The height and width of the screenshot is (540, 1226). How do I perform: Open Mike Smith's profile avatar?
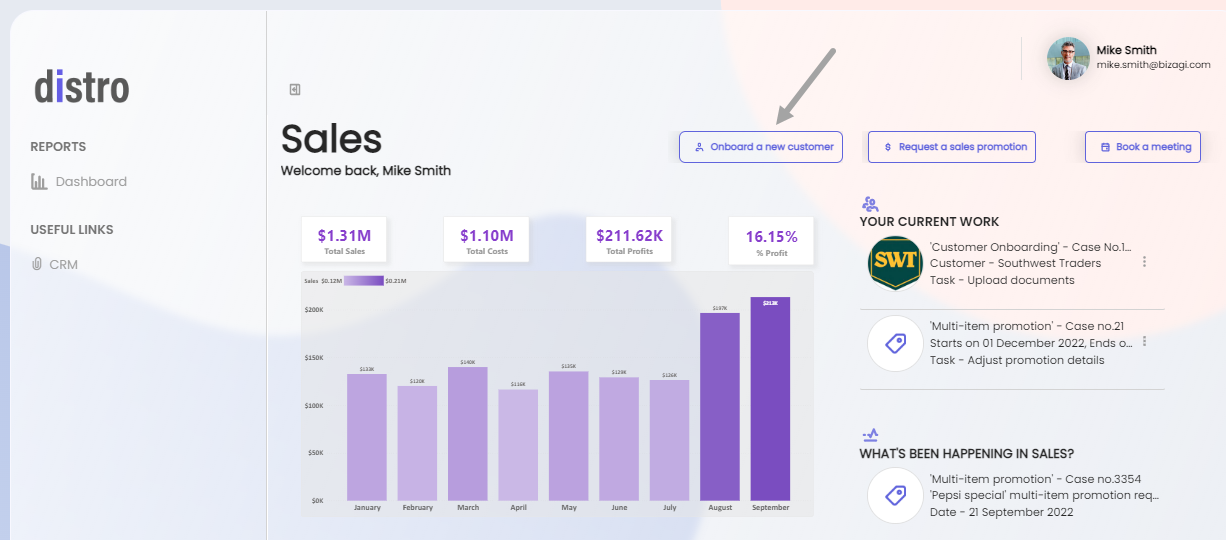click(x=1068, y=59)
